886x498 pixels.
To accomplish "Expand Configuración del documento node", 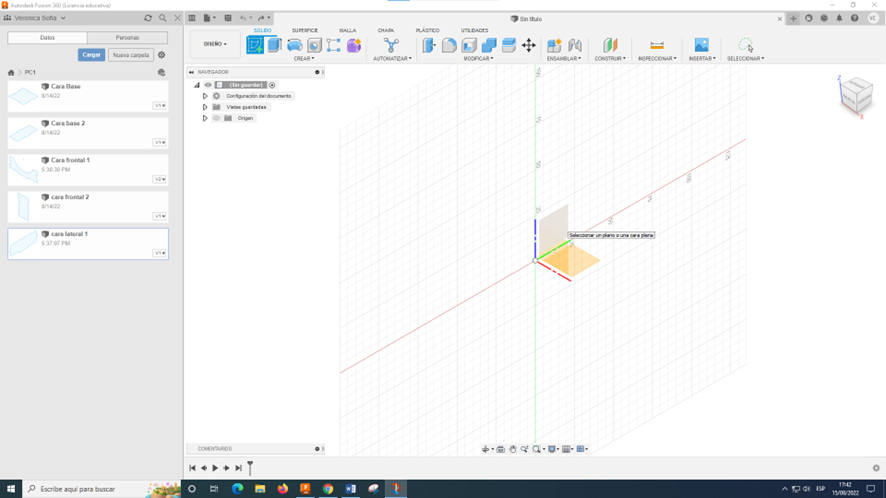I will click(205, 96).
